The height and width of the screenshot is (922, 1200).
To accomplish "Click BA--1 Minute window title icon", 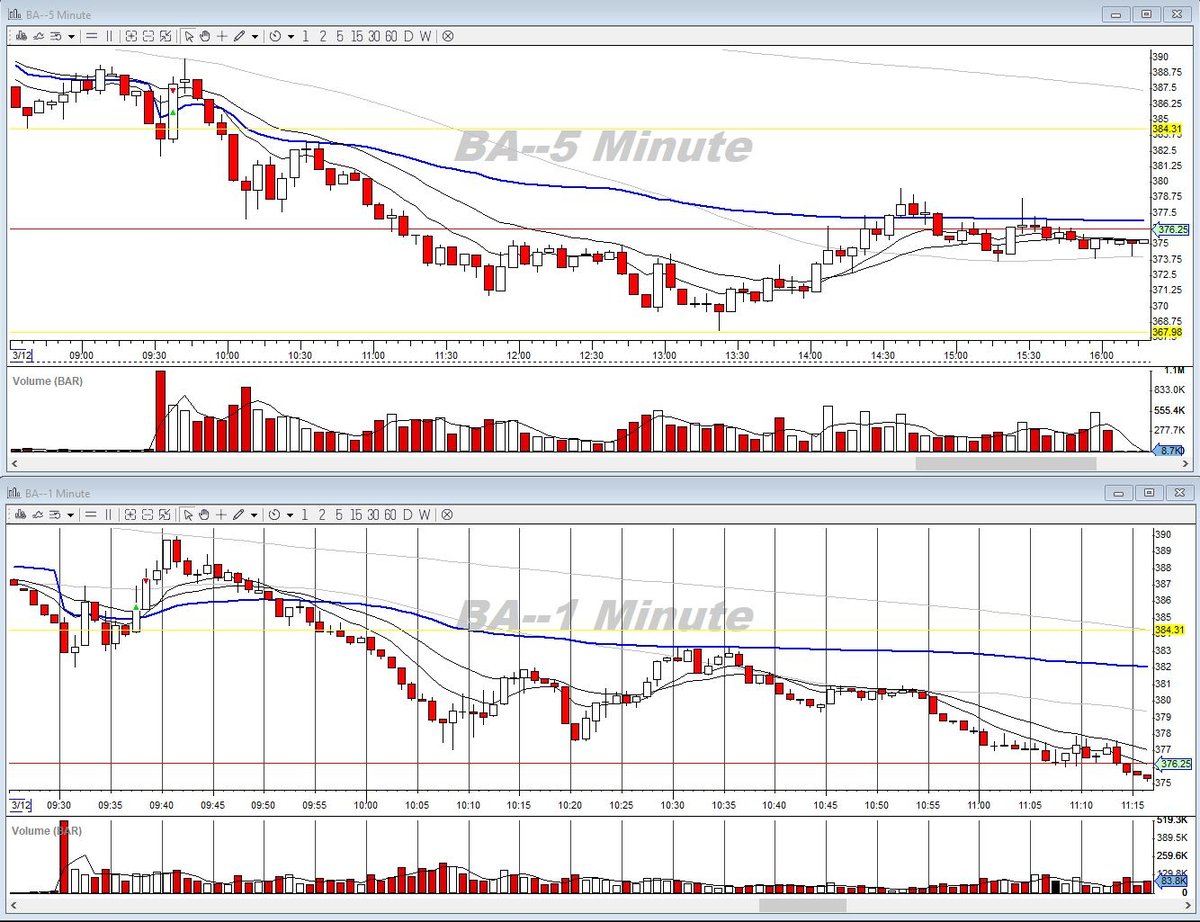I will [13, 493].
